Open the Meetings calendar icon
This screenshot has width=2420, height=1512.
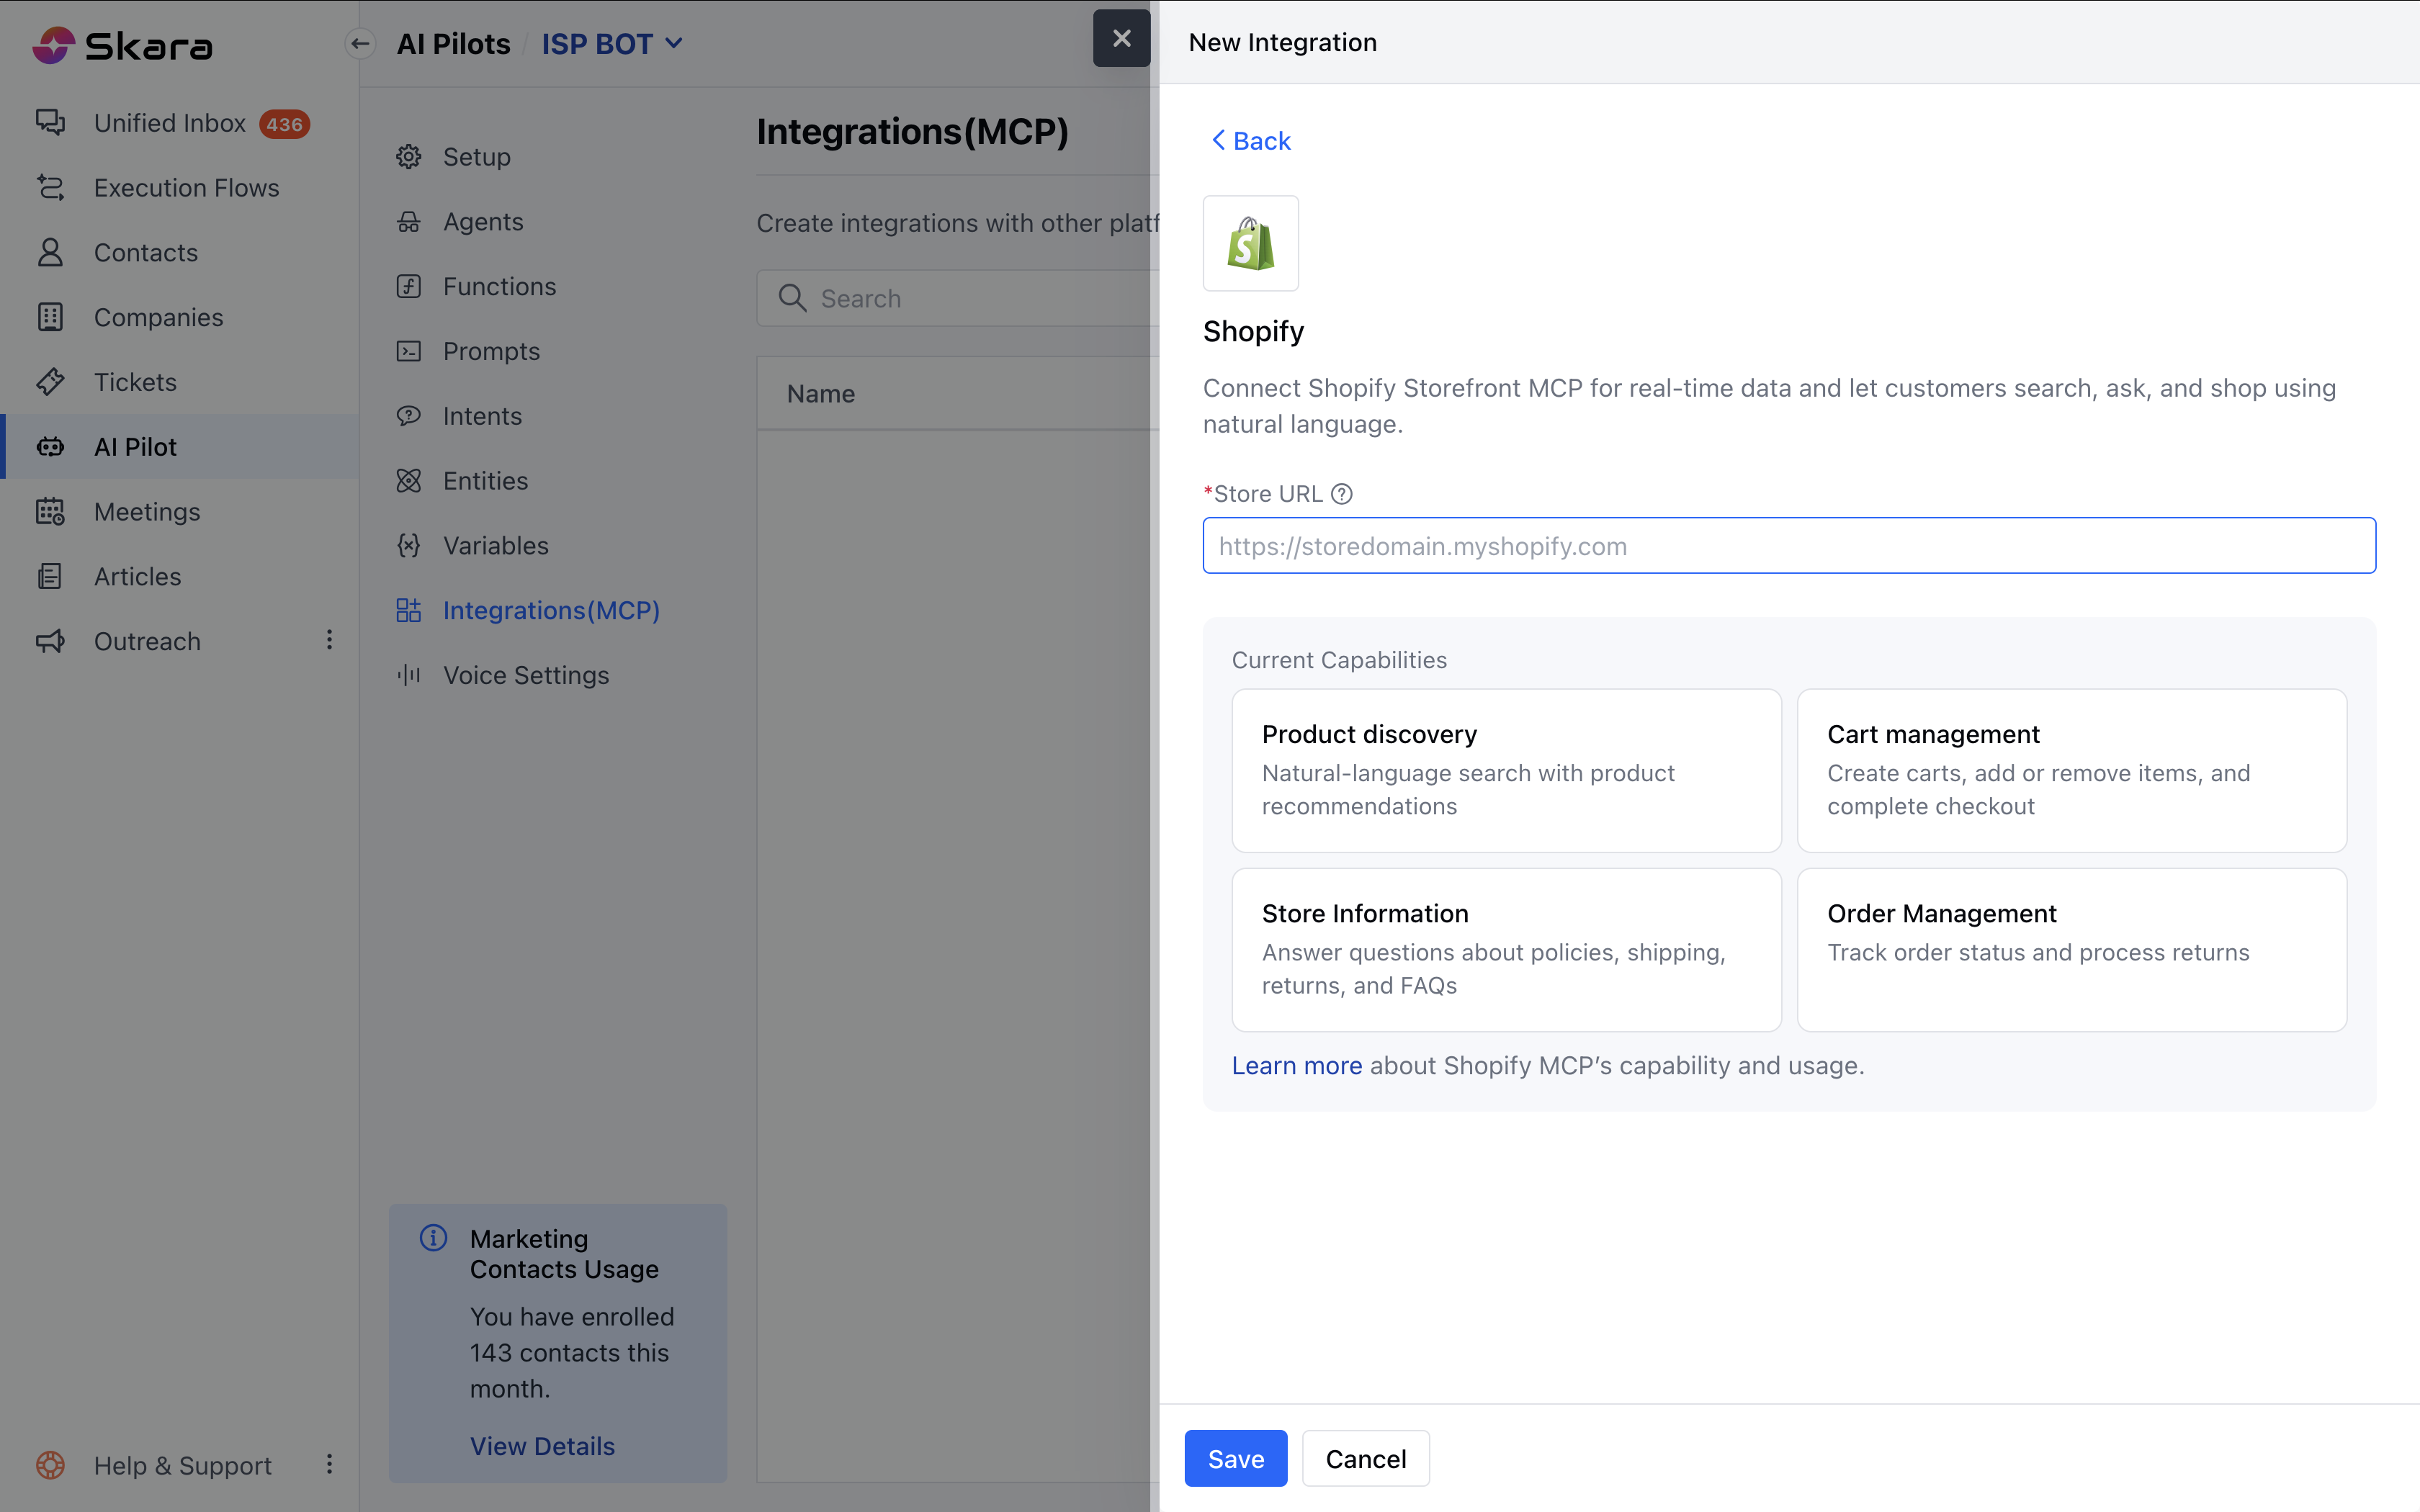[50, 512]
